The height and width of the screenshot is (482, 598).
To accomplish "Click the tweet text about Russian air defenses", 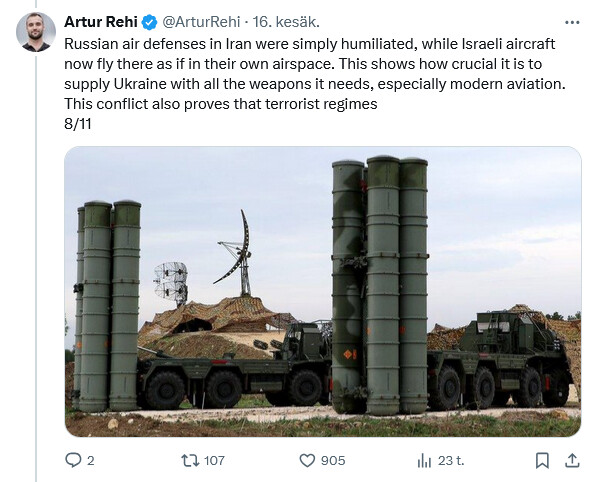I will (315, 74).
